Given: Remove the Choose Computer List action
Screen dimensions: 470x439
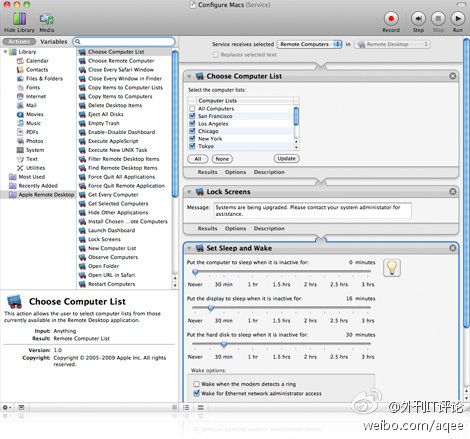Looking at the screenshot, I should point(453,76).
